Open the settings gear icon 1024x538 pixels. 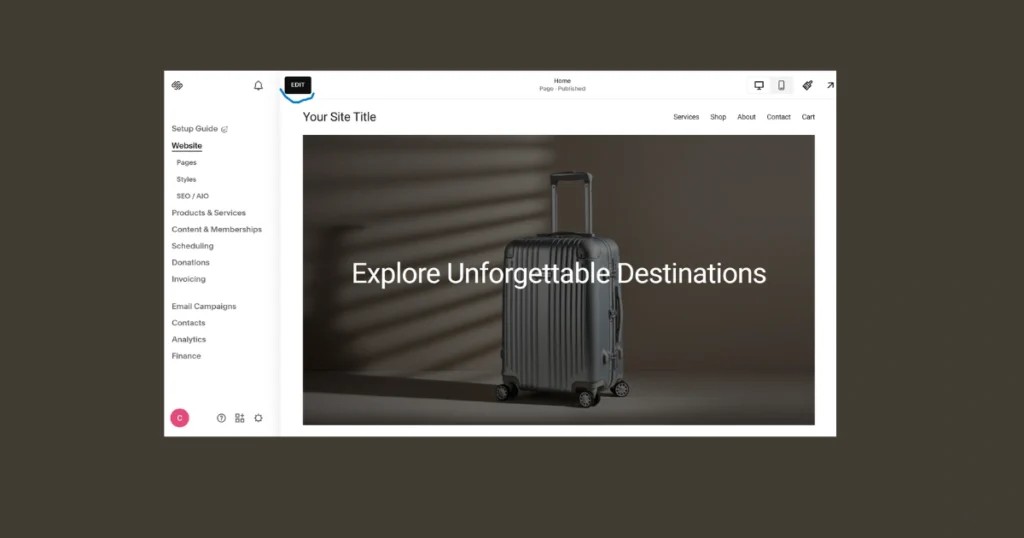click(259, 418)
